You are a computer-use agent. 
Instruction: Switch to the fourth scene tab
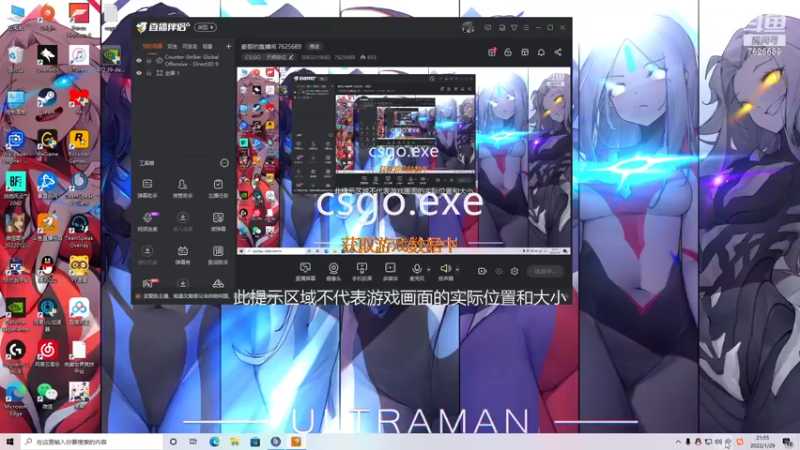point(207,46)
